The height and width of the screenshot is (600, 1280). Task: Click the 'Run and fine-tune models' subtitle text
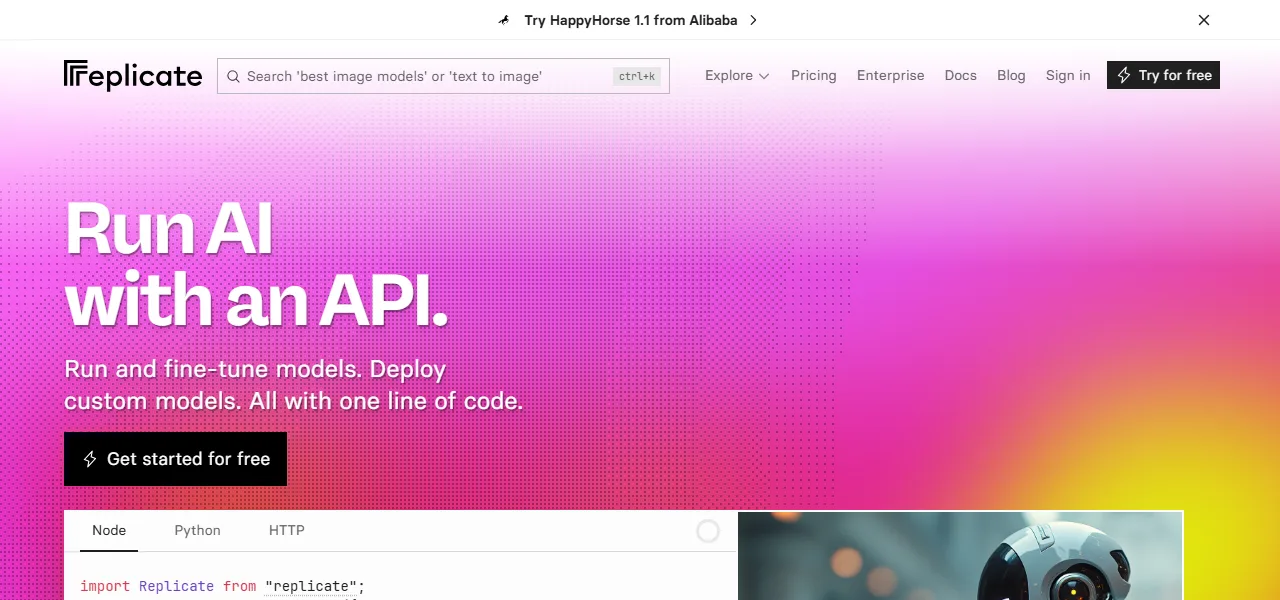(x=293, y=385)
